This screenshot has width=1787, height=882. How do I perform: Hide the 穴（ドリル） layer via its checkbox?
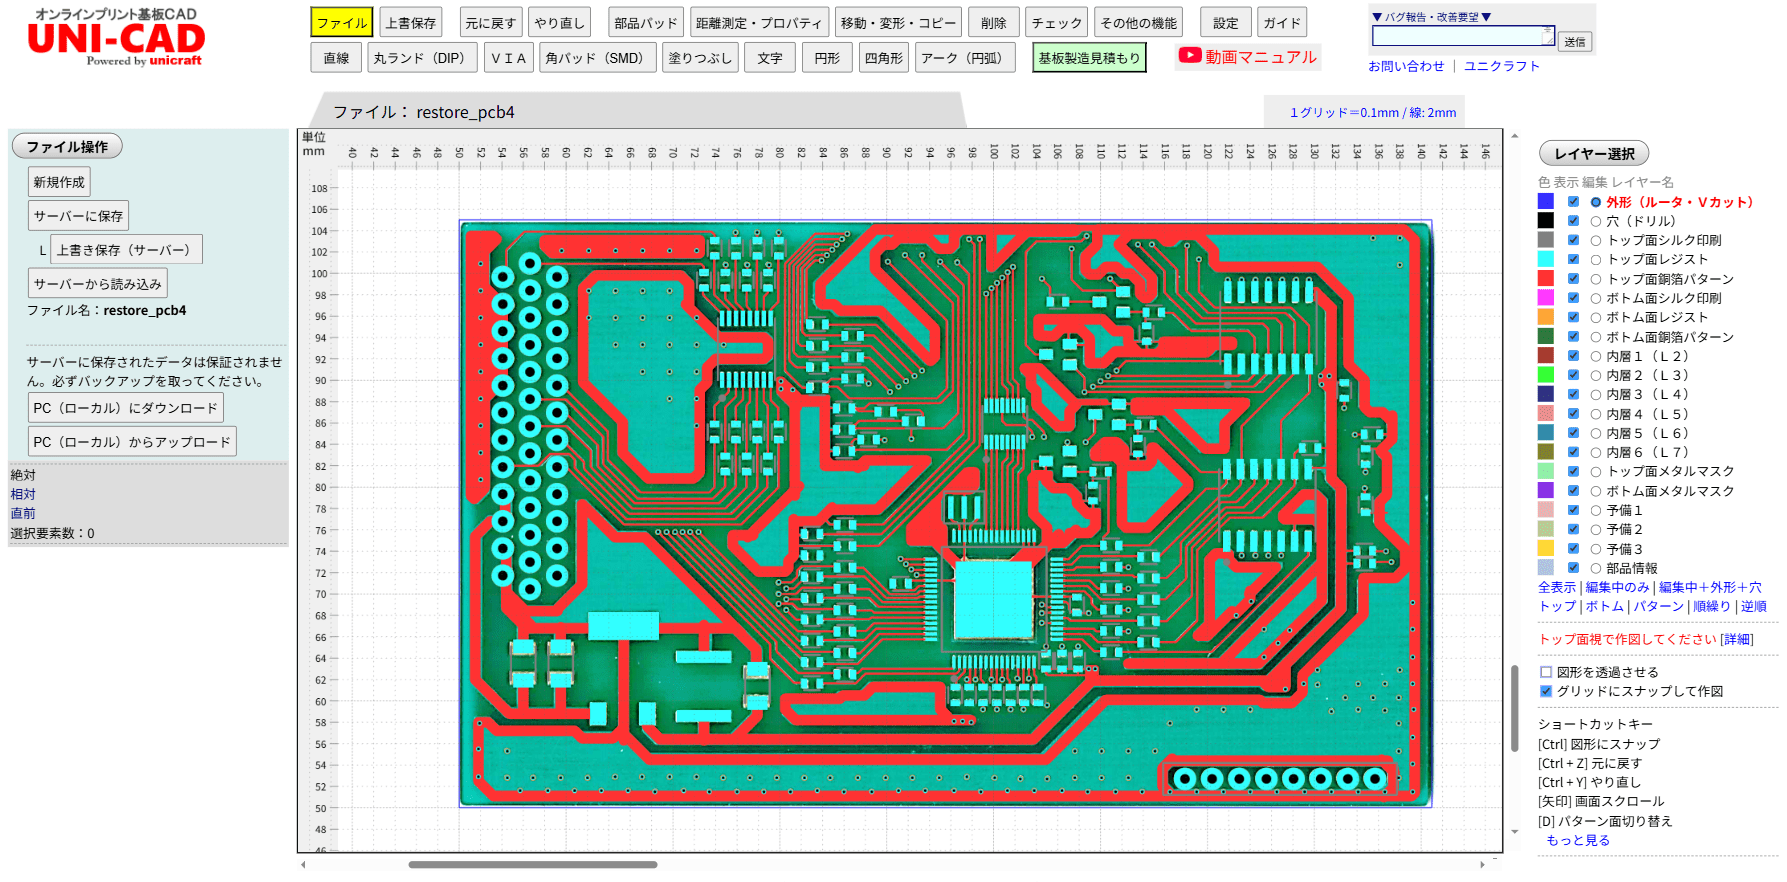pos(1573,221)
